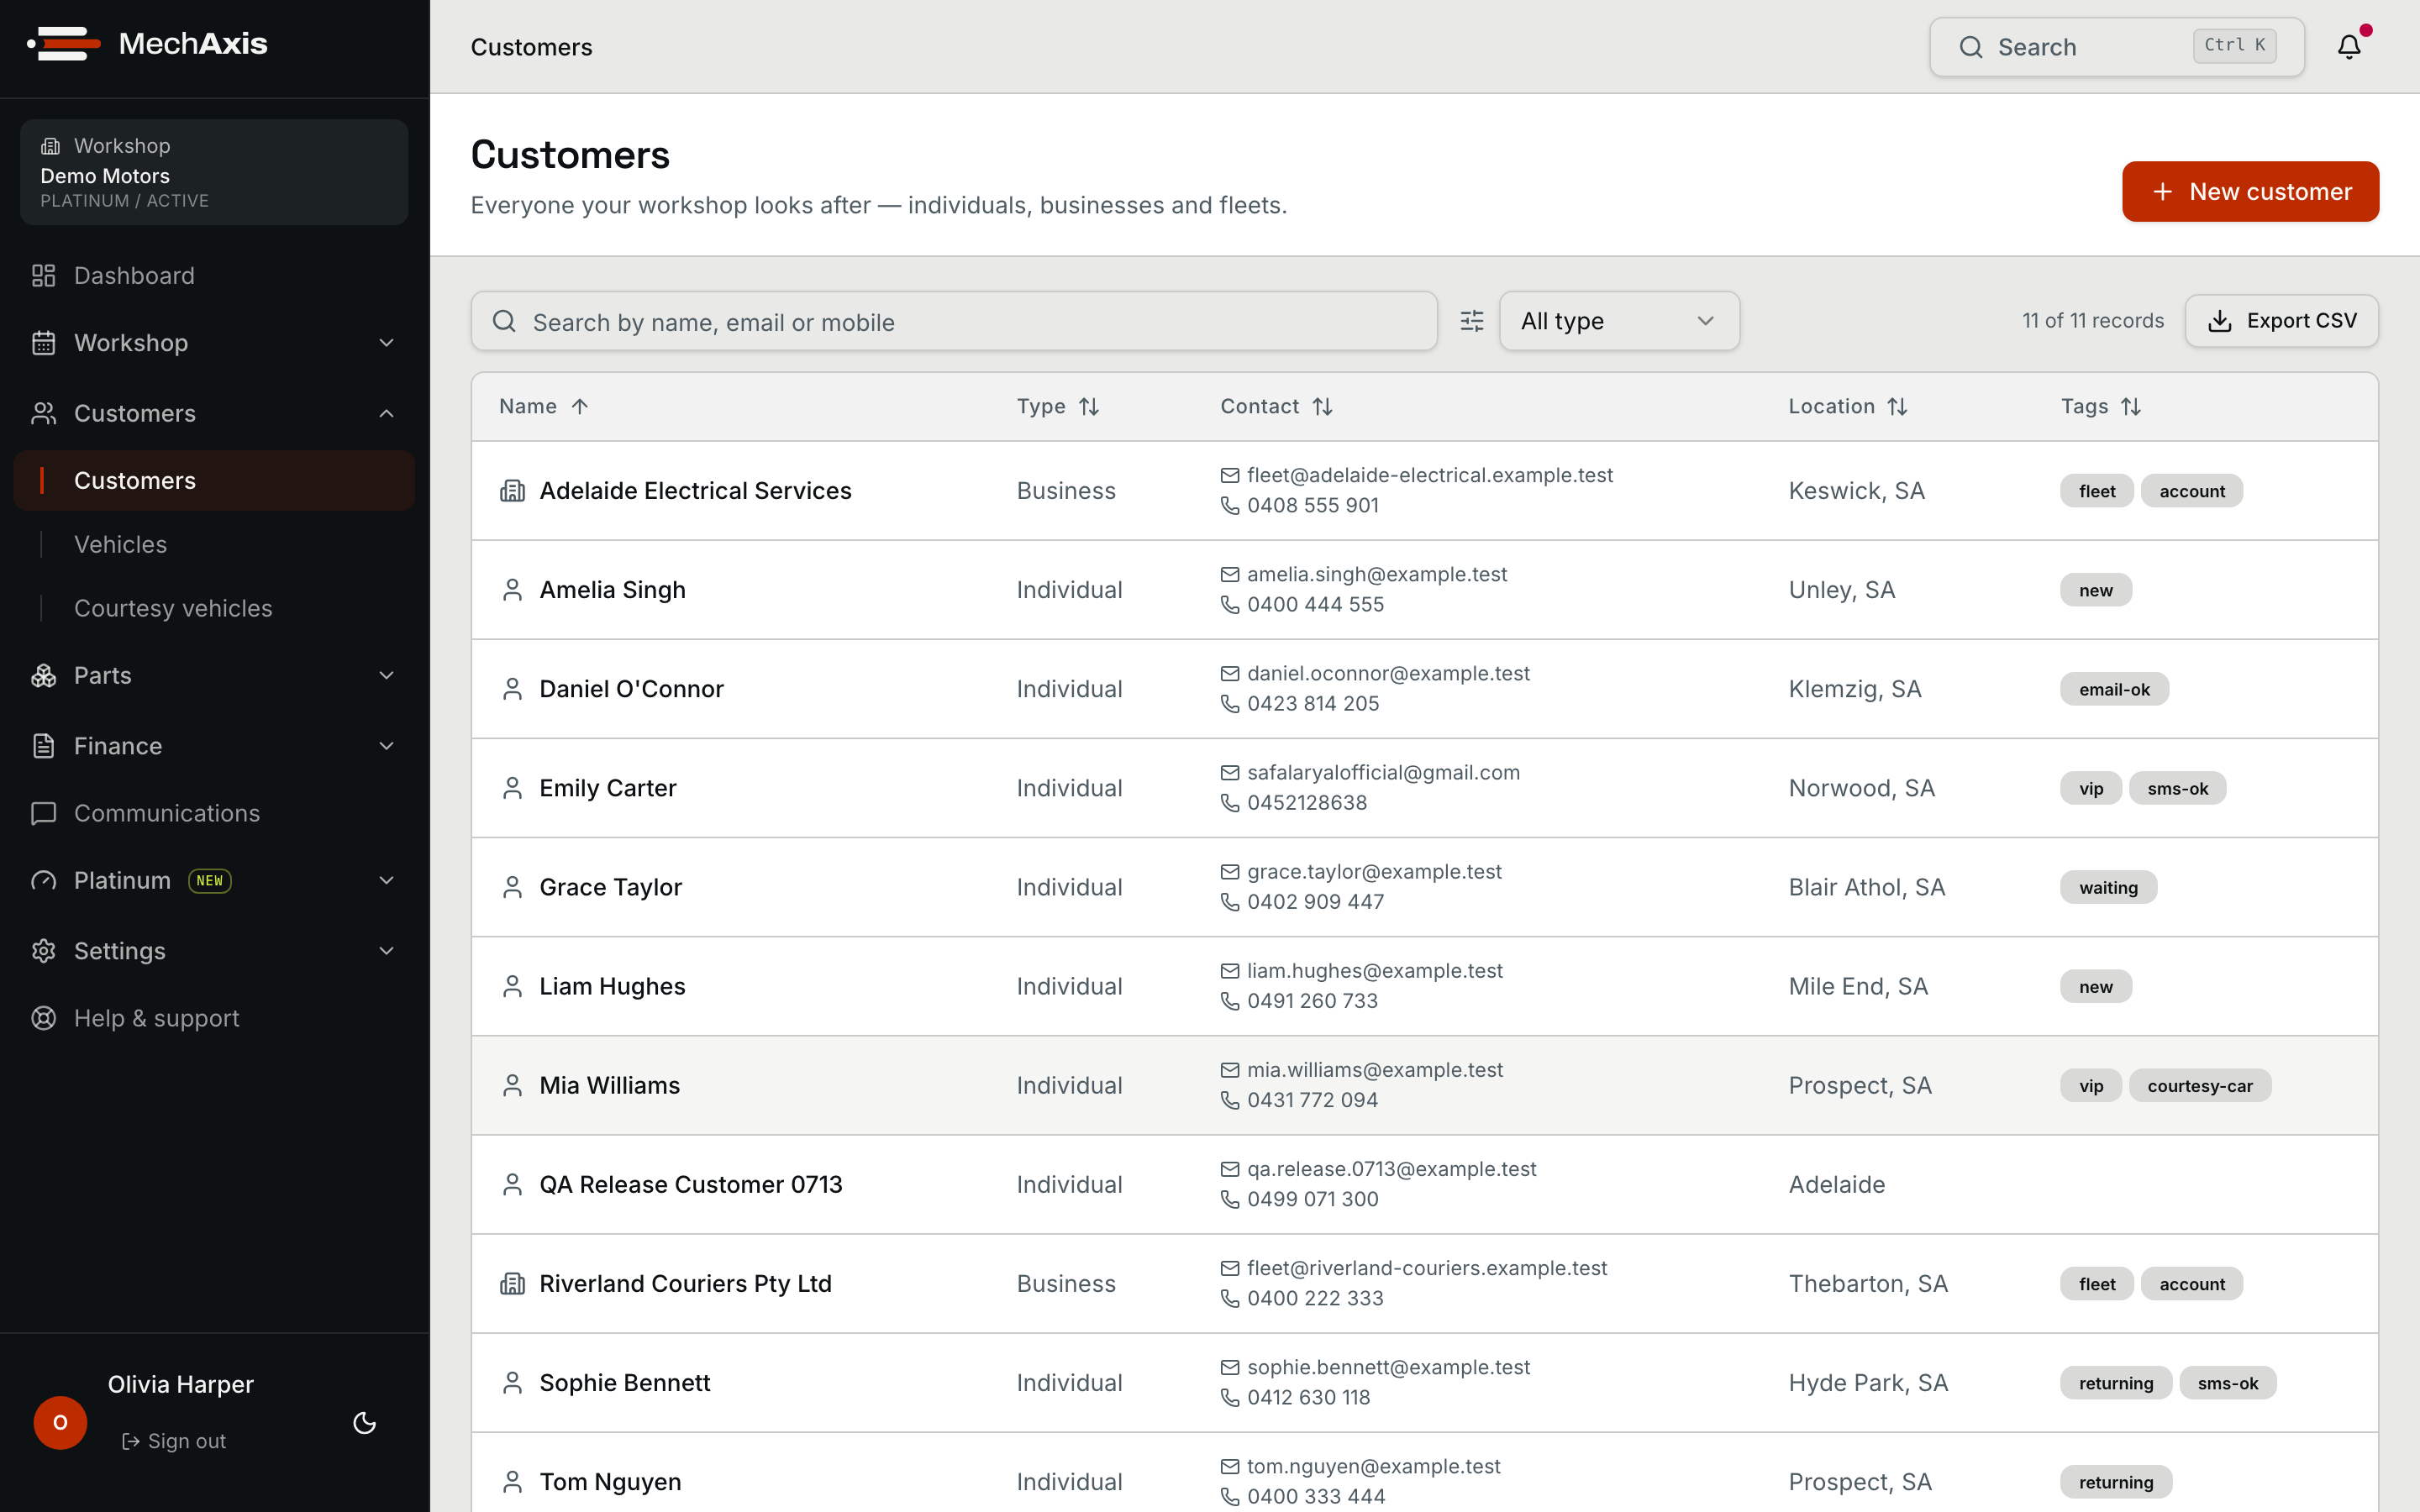
Task: Click the NEW badge beside Platinum
Action: (x=210, y=880)
